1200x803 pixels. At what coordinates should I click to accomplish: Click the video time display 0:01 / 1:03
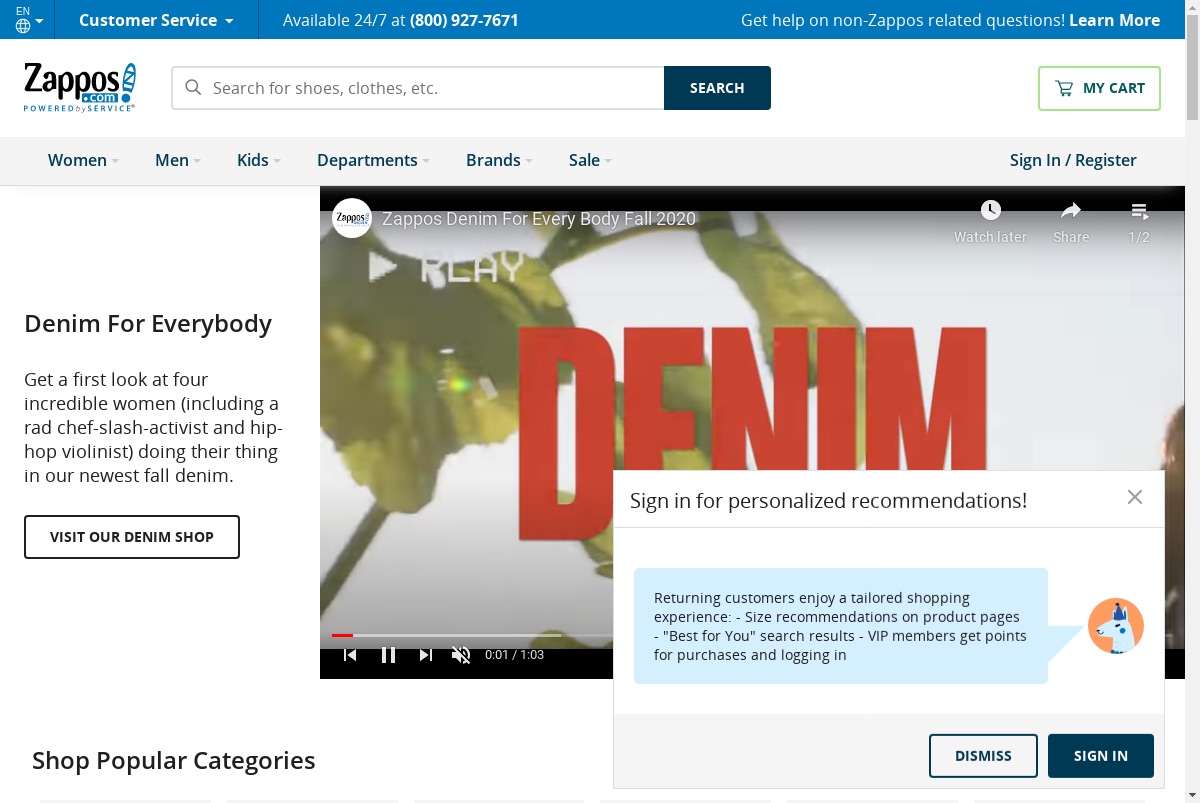pyautogui.click(x=514, y=655)
